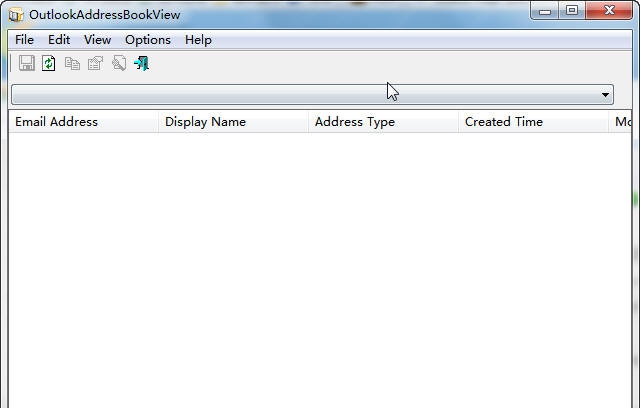Sort by Email Address column

click(83, 122)
